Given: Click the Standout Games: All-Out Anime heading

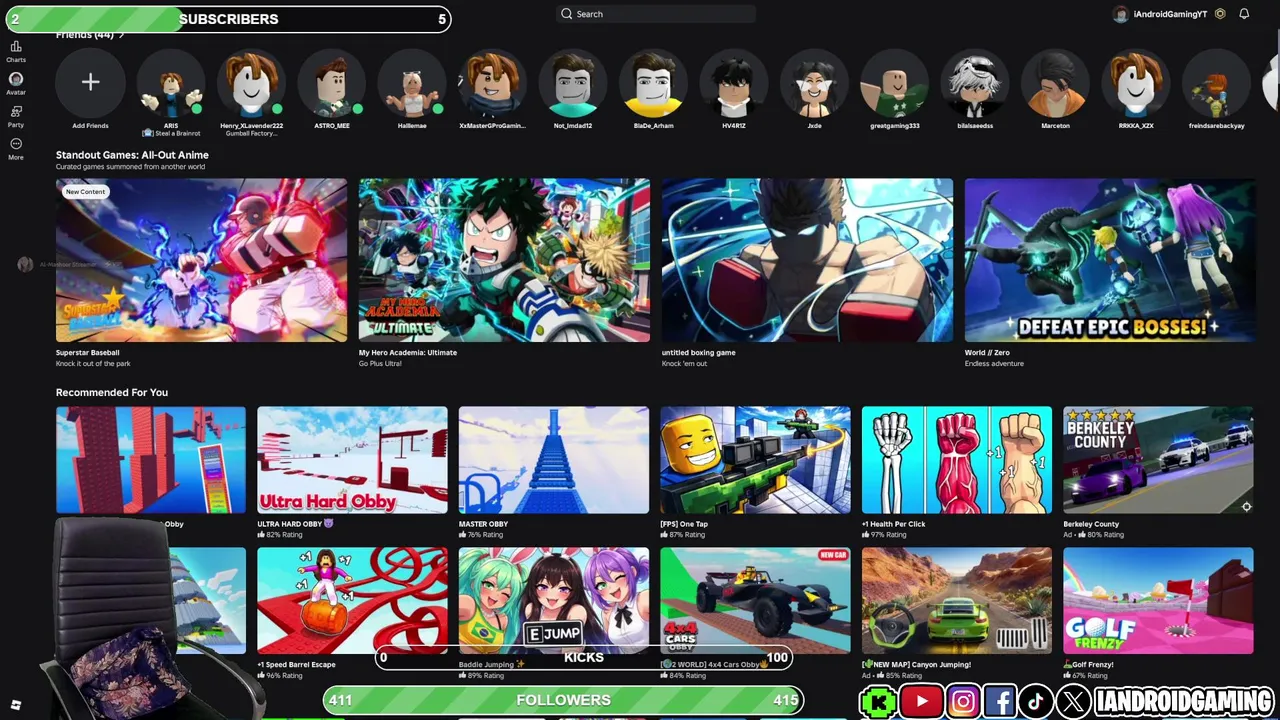Looking at the screenshot, I should pos(132,155).
